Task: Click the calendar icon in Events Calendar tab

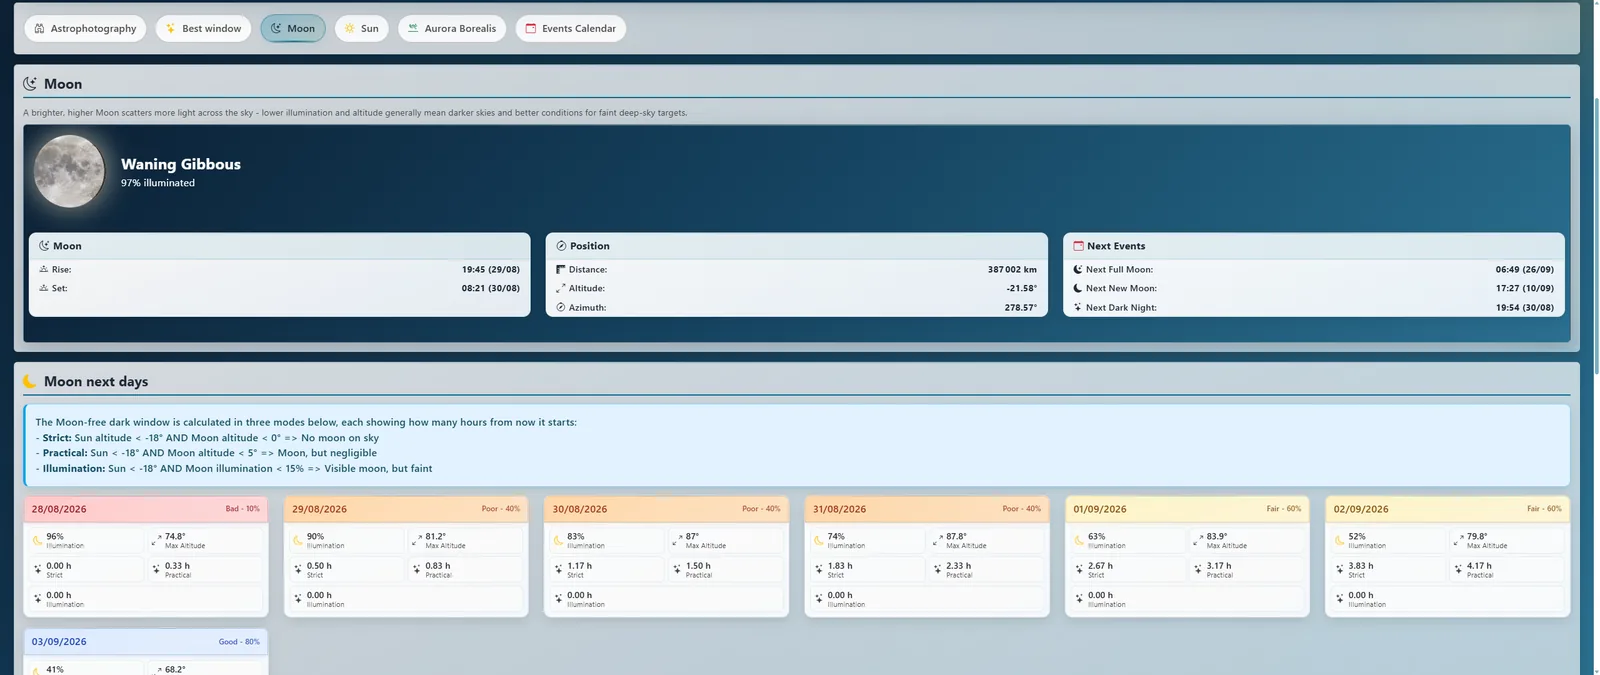Action: coord(531,28)
